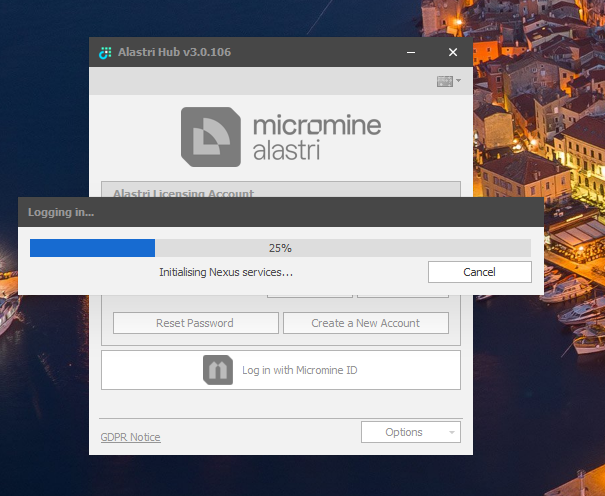Minimize the Alastri Hub window

411,52
